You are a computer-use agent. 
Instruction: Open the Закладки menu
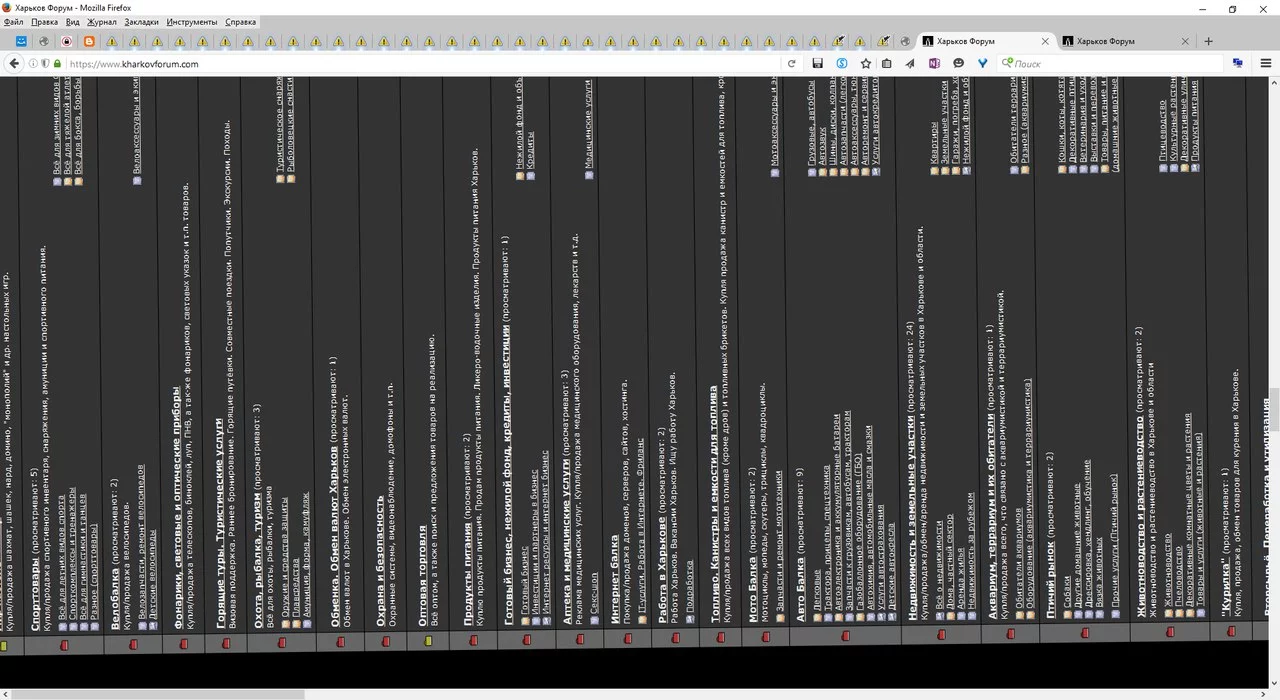pos(142,22)
